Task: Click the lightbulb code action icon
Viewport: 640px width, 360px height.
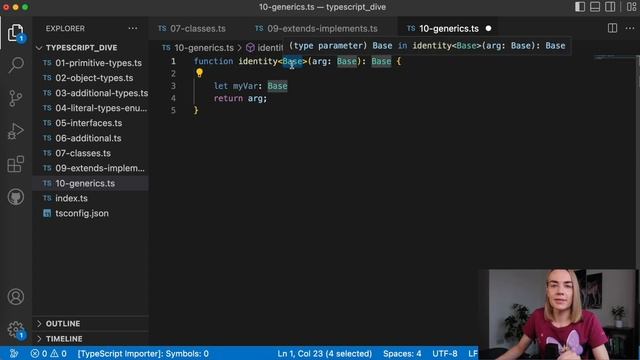Action: 199,73
